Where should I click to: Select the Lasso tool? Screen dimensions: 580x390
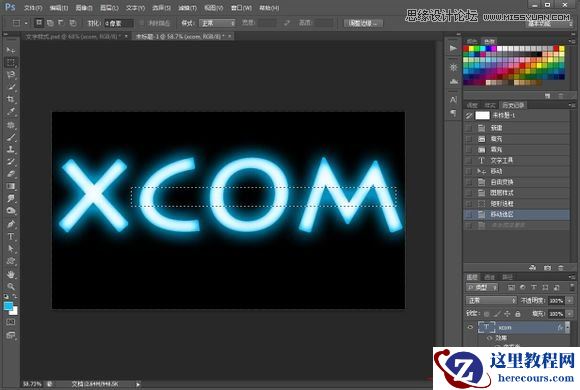(10, 75)
